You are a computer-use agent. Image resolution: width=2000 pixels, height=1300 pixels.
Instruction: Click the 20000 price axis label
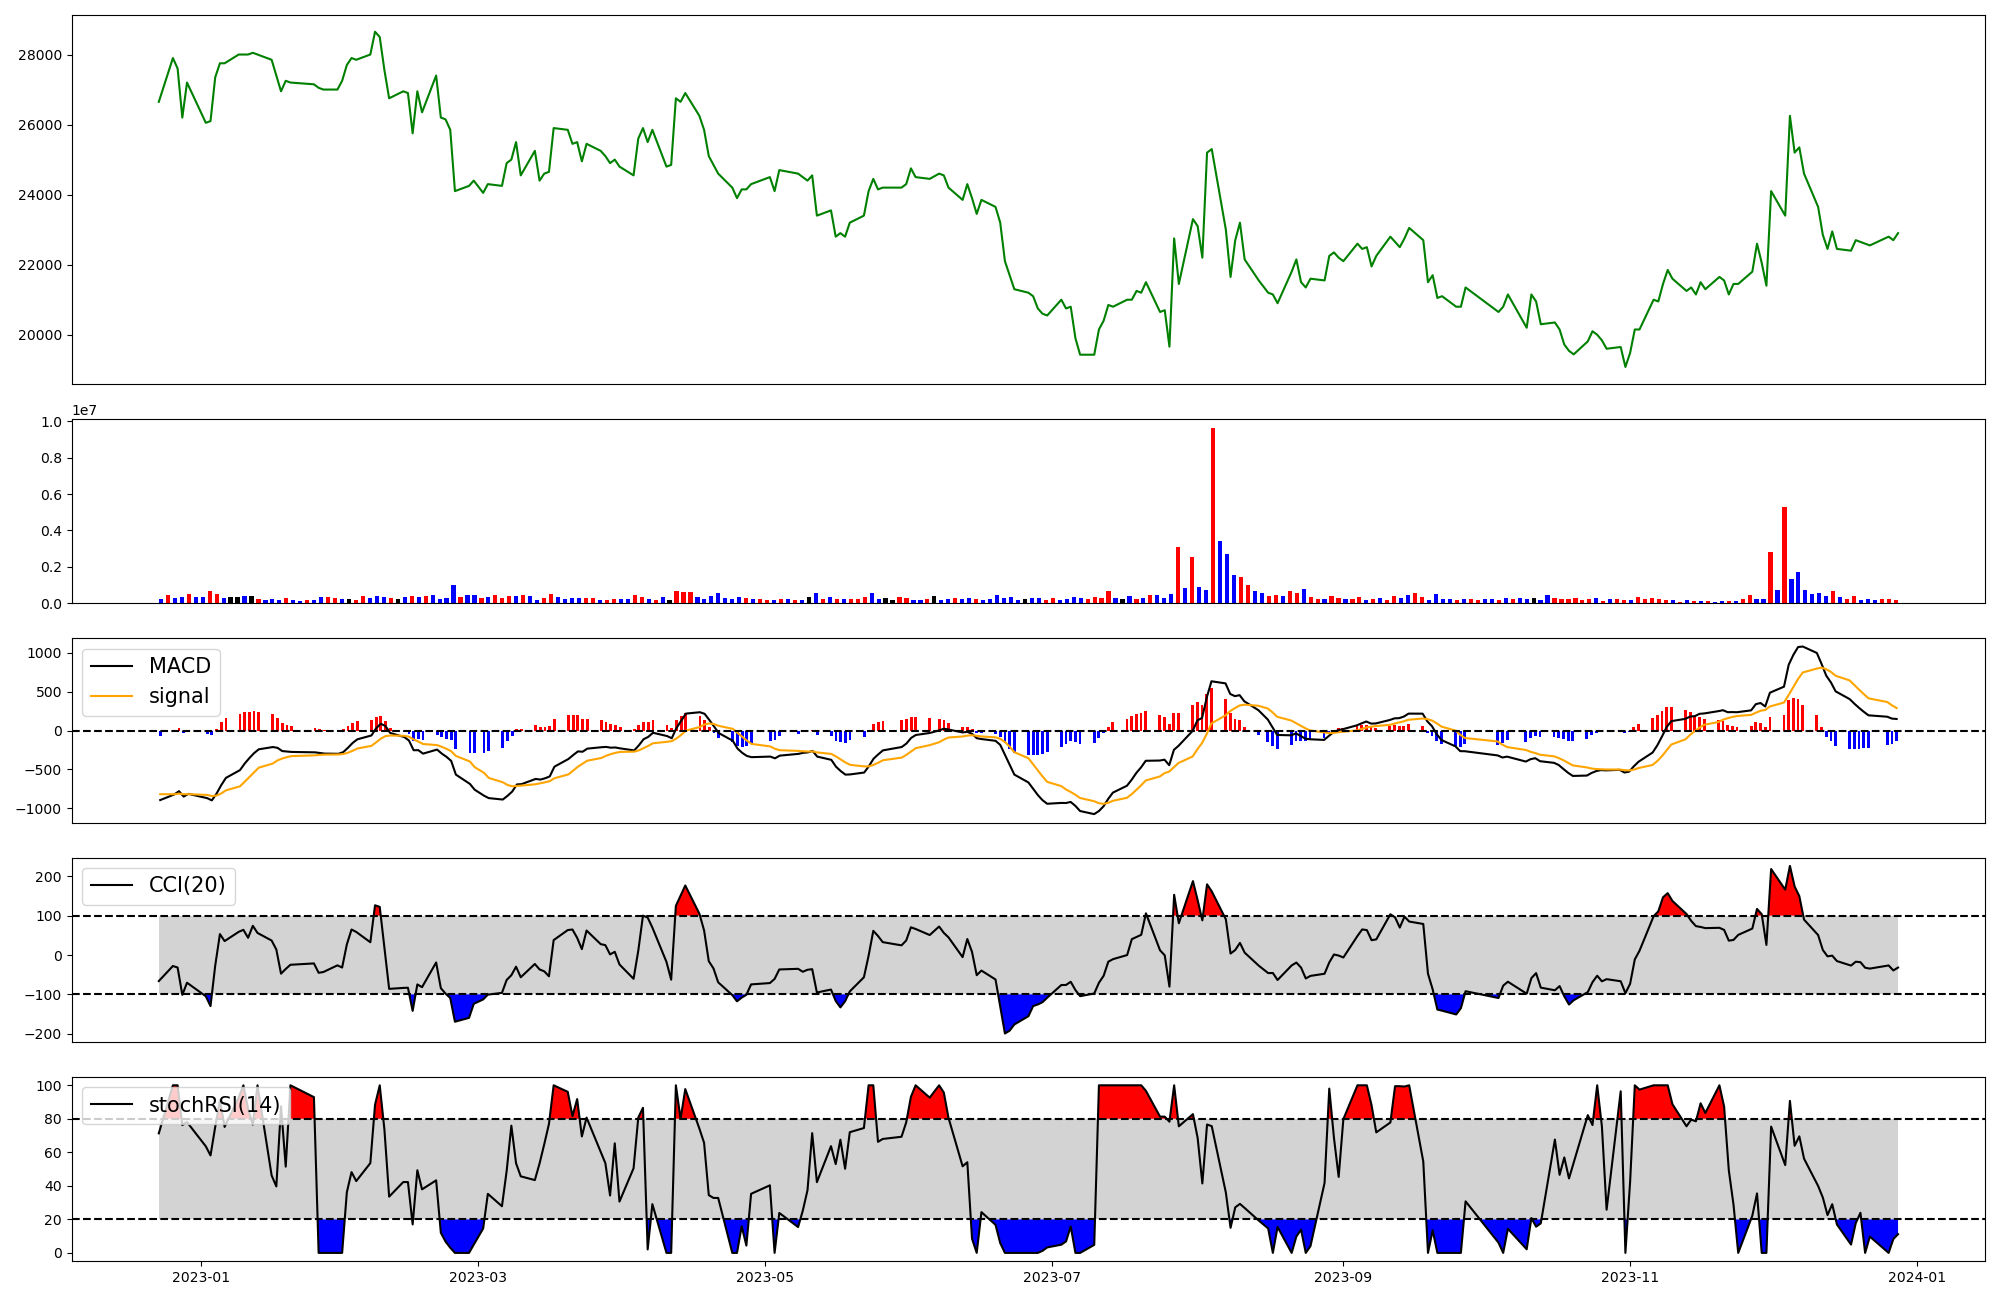tap(40, 335)
